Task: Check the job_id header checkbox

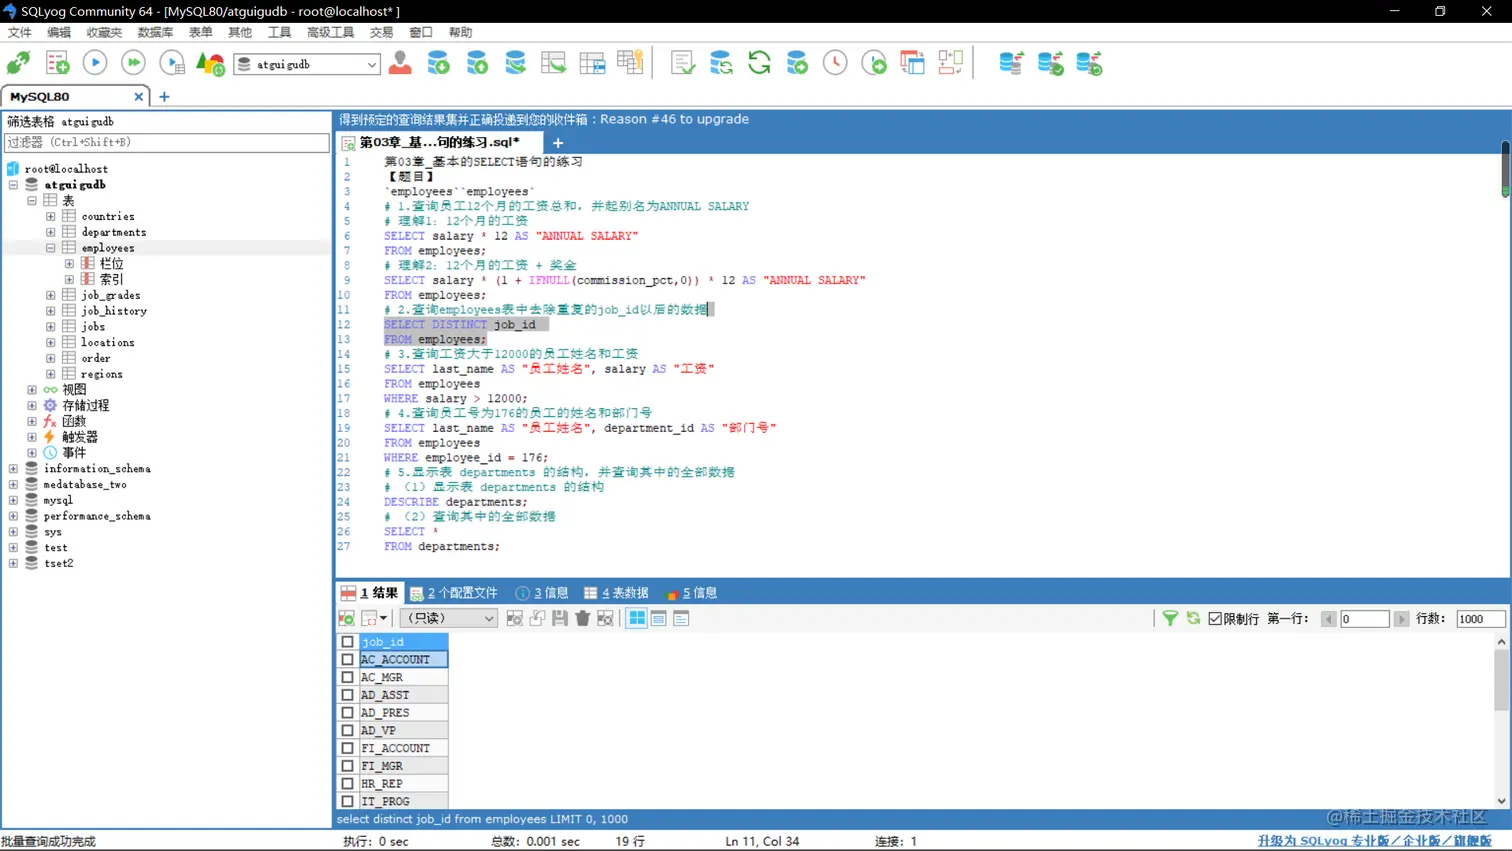Action: (347, 642)
